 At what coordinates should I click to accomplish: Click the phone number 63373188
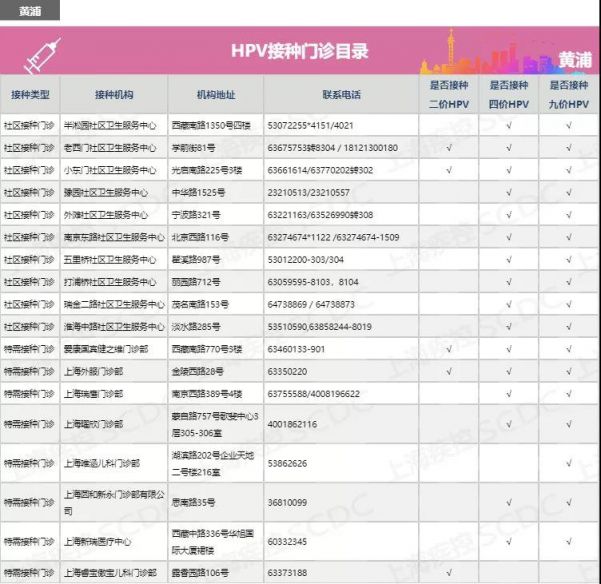(287, 573)
